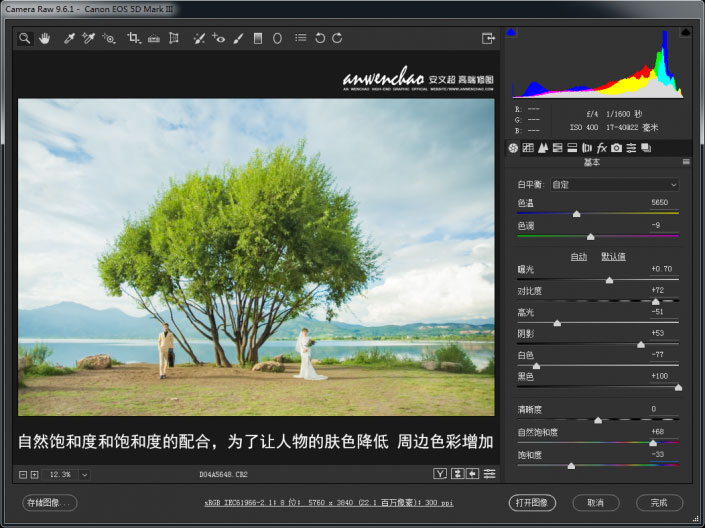
Task: Toggle before/after view with Y button
Action: point(440,474)
